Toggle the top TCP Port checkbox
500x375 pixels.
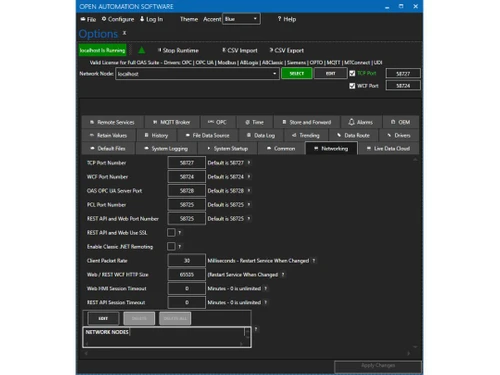pyautogui.click(x=352, y=73)
